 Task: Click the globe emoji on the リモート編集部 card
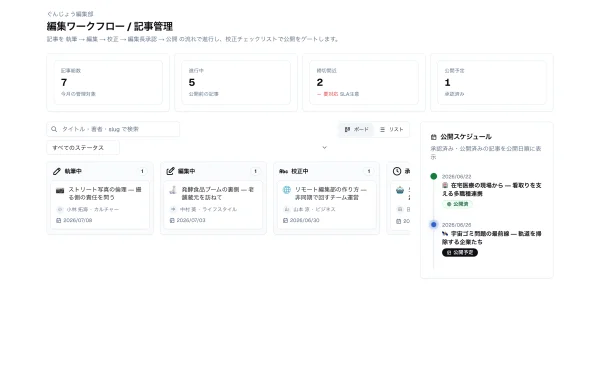(x=287, y=190)
